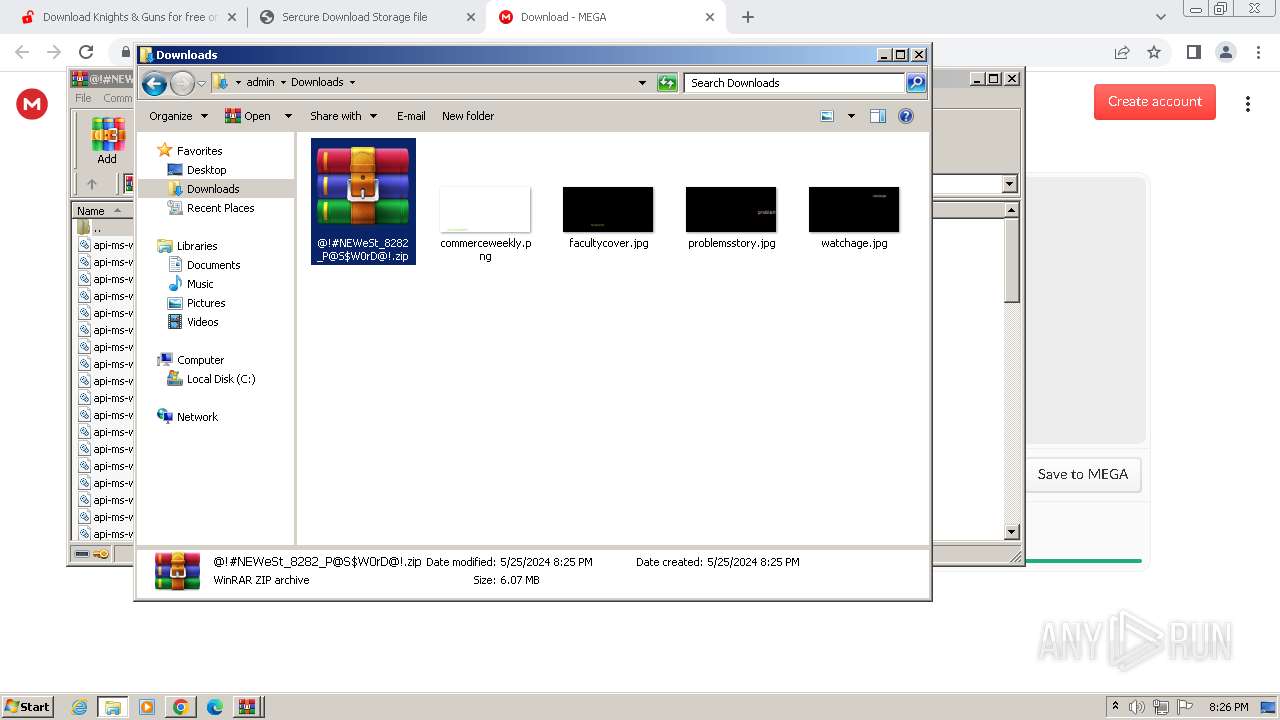Select Downloads in the navigation pane
The width and height of the screenshot is (1280, 720).
tap(212, 189)
